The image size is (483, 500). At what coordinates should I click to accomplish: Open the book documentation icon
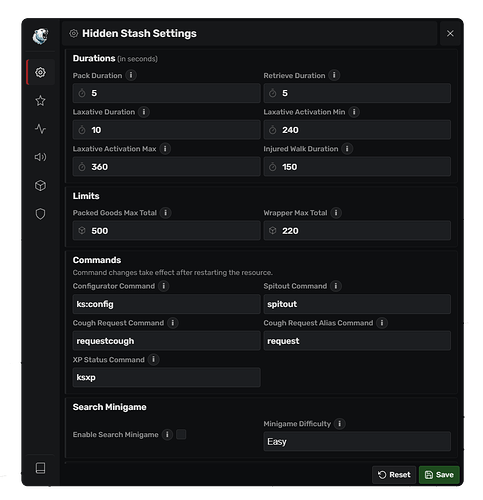[40, 468]
